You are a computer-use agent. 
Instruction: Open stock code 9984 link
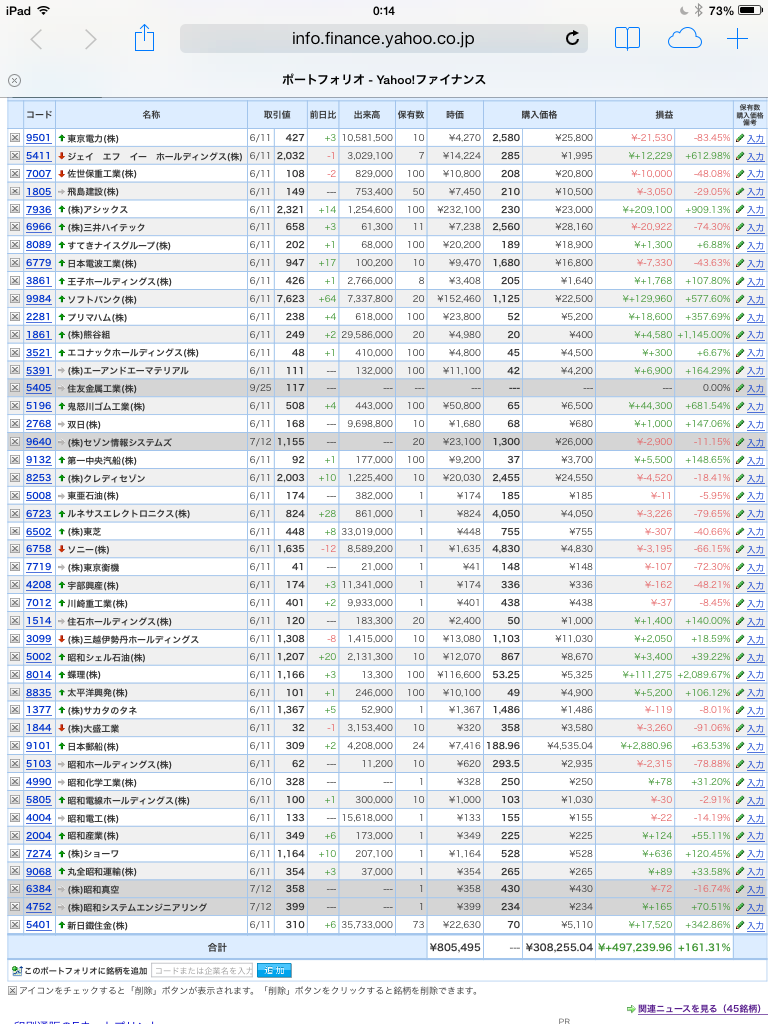coord(39,299)
